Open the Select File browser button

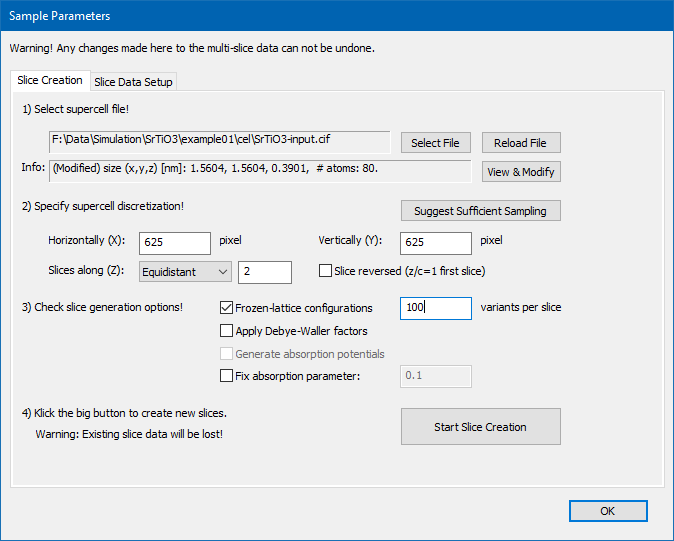[435, 143]
